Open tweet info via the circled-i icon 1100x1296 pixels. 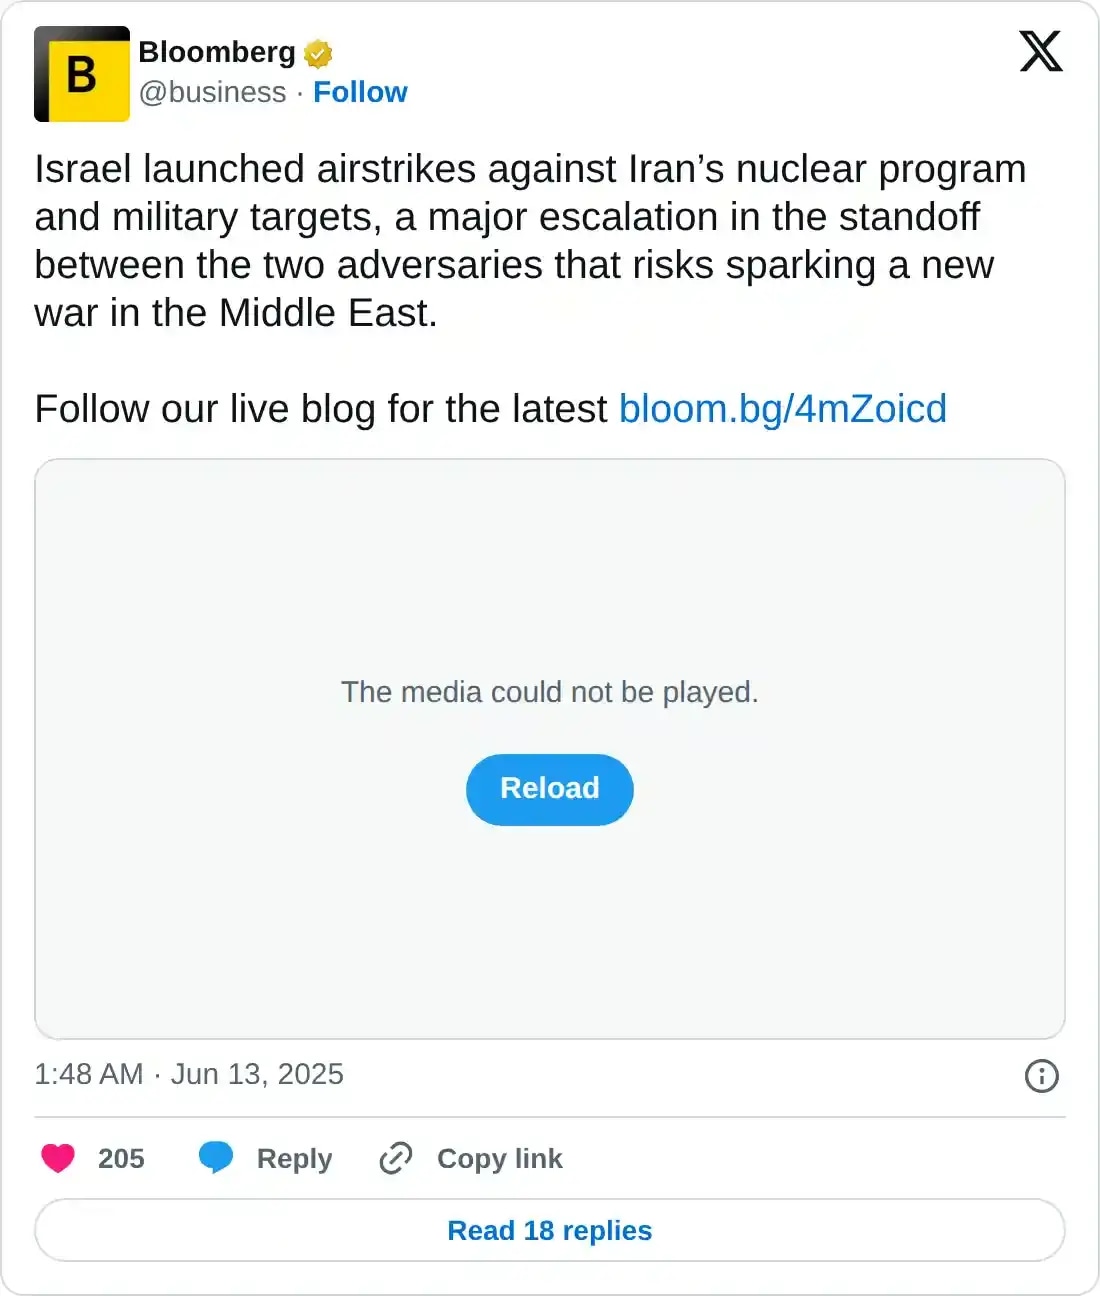point(1041,1075)
